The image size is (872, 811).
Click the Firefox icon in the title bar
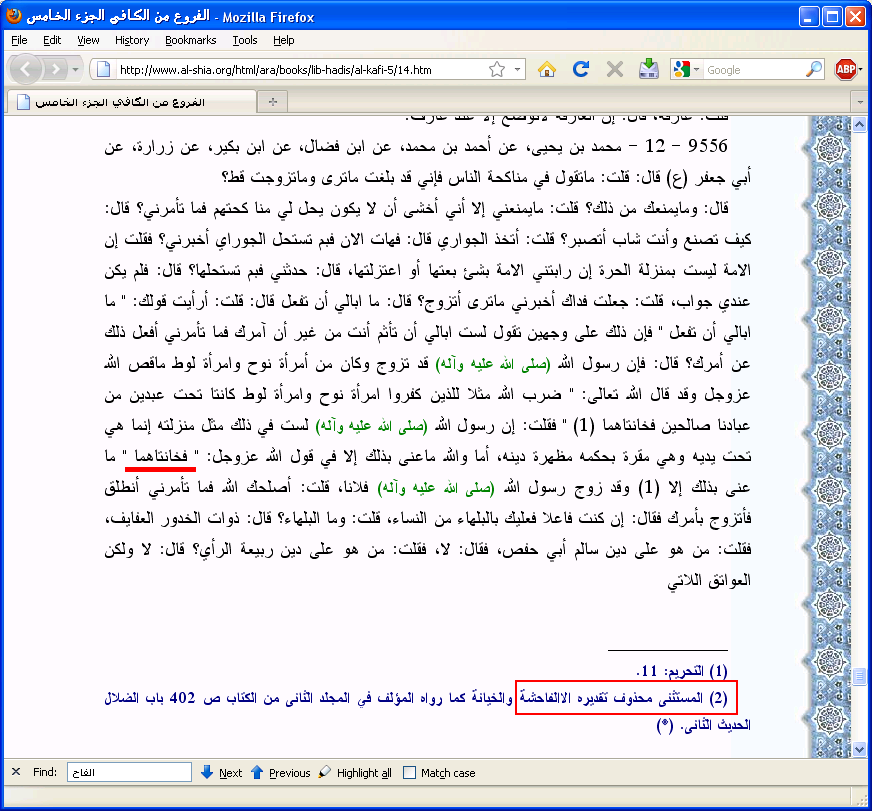(x=14, y=16)
